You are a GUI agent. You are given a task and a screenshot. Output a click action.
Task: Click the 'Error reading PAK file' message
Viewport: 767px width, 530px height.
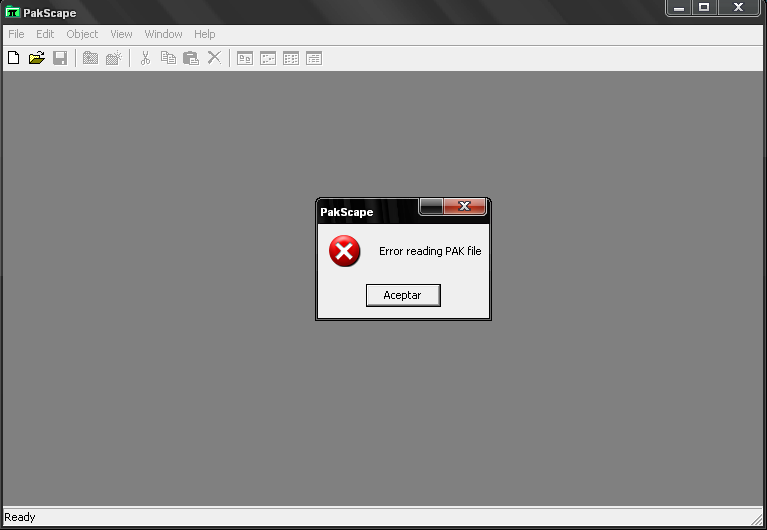(x=430, y=251)
